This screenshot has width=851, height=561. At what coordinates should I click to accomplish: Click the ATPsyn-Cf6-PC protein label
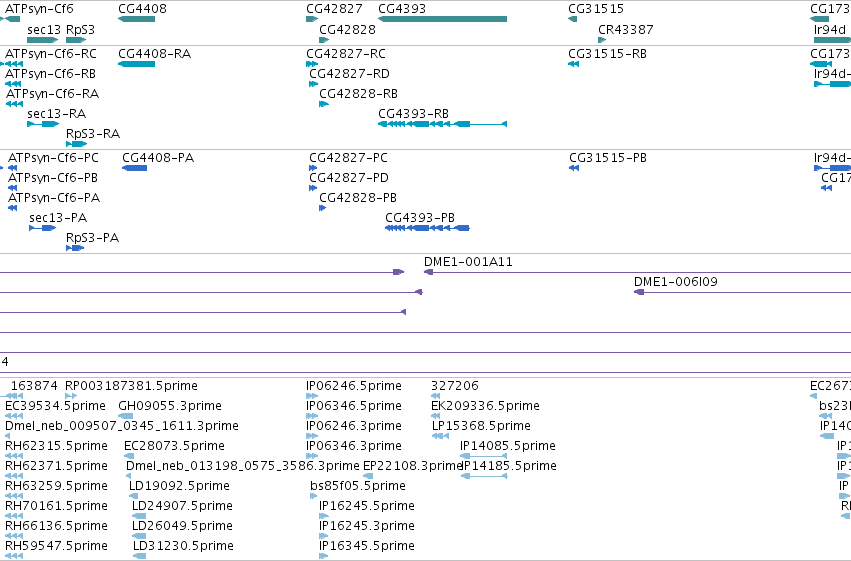point(53,158)
